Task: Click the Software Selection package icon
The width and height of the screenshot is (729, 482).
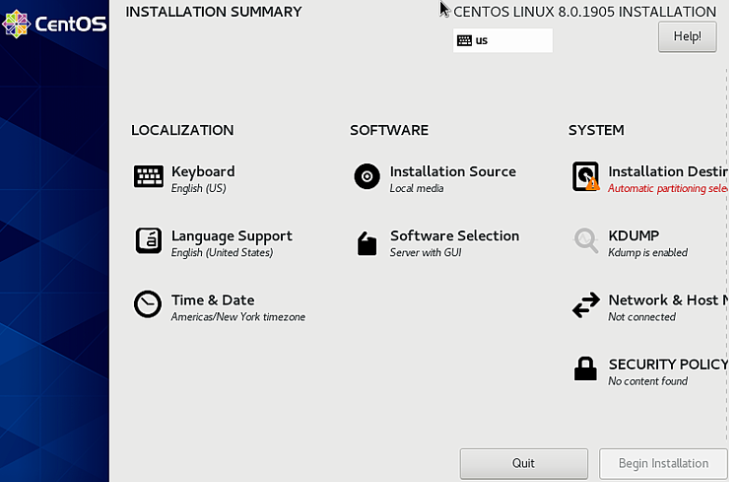Action: click(367, 243)
